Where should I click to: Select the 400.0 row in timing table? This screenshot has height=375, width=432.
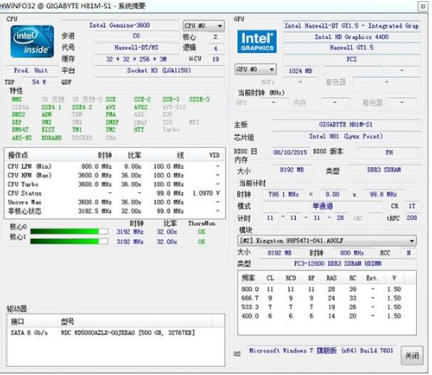[327, 316]
